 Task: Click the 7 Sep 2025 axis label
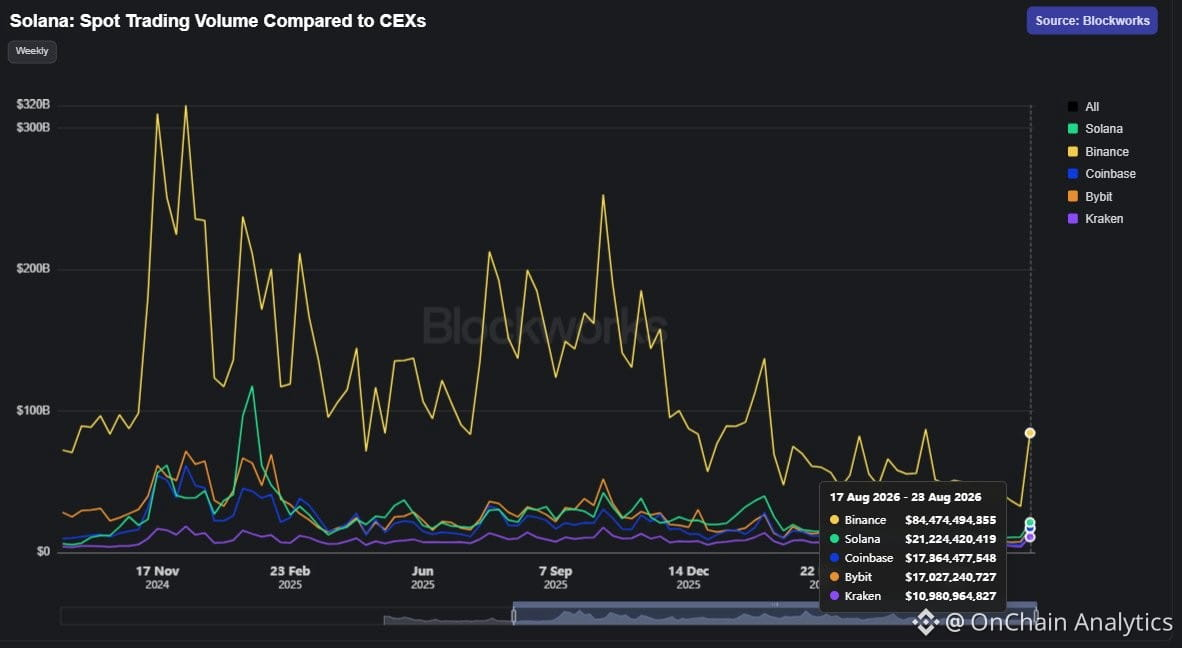pyautogui.click(x=556, y=577)
